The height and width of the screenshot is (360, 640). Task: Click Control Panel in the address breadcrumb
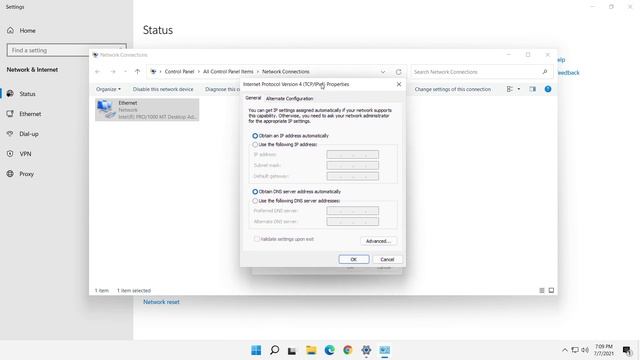(179, 72)
